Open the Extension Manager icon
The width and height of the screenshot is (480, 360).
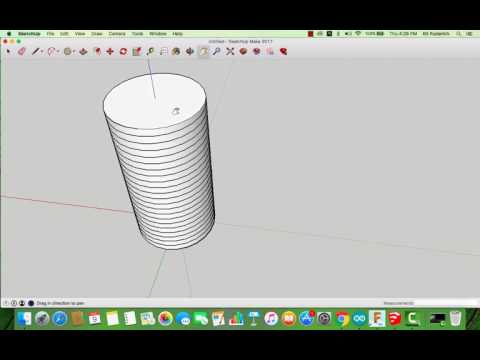(x=283, y=51)
